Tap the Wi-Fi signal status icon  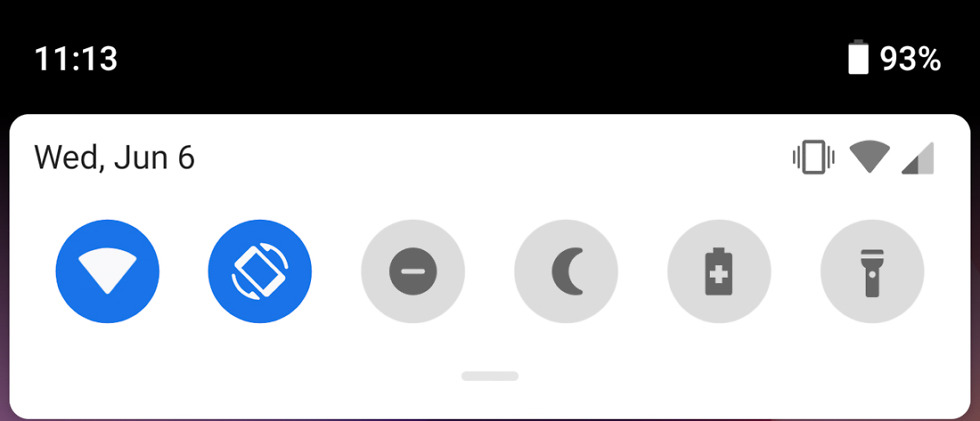coord(870,157)
